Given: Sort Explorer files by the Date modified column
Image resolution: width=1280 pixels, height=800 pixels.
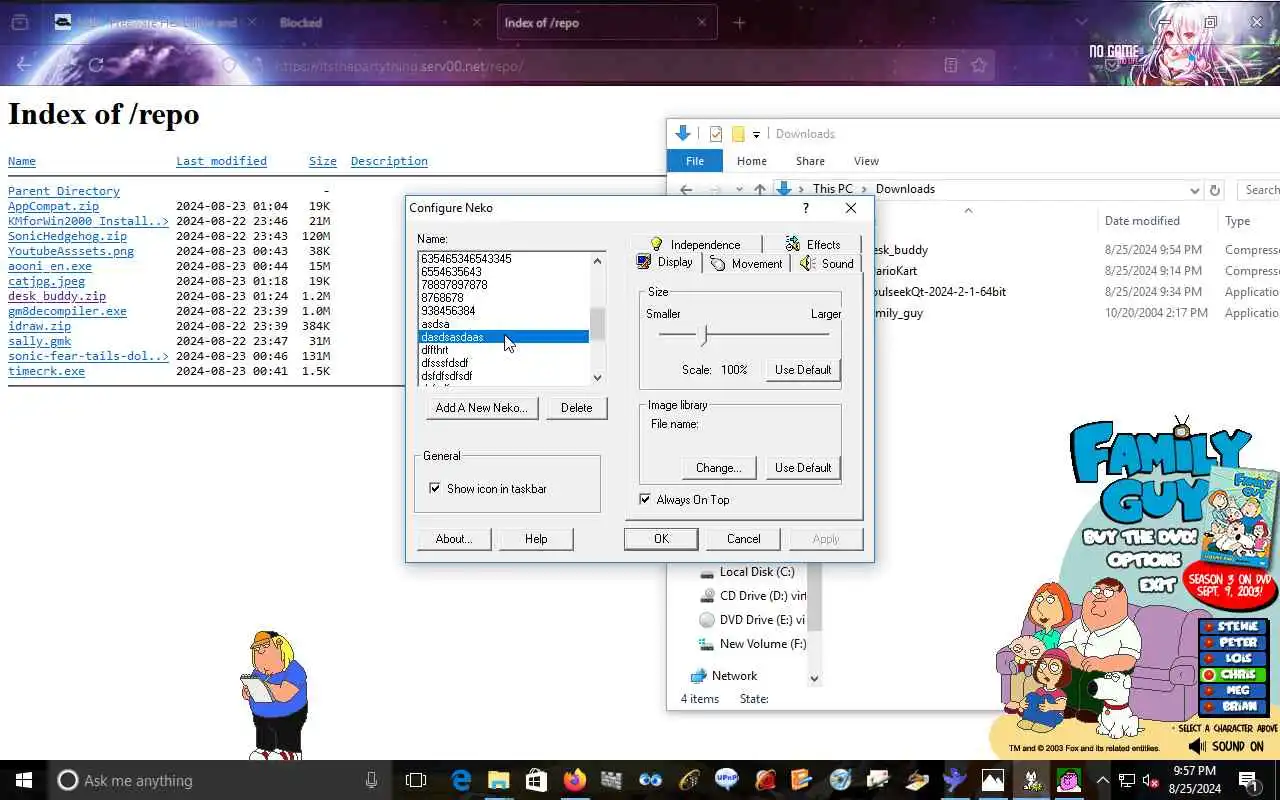Looking at the screenshot, I should pyautogui.click(x=1142, y=221).
